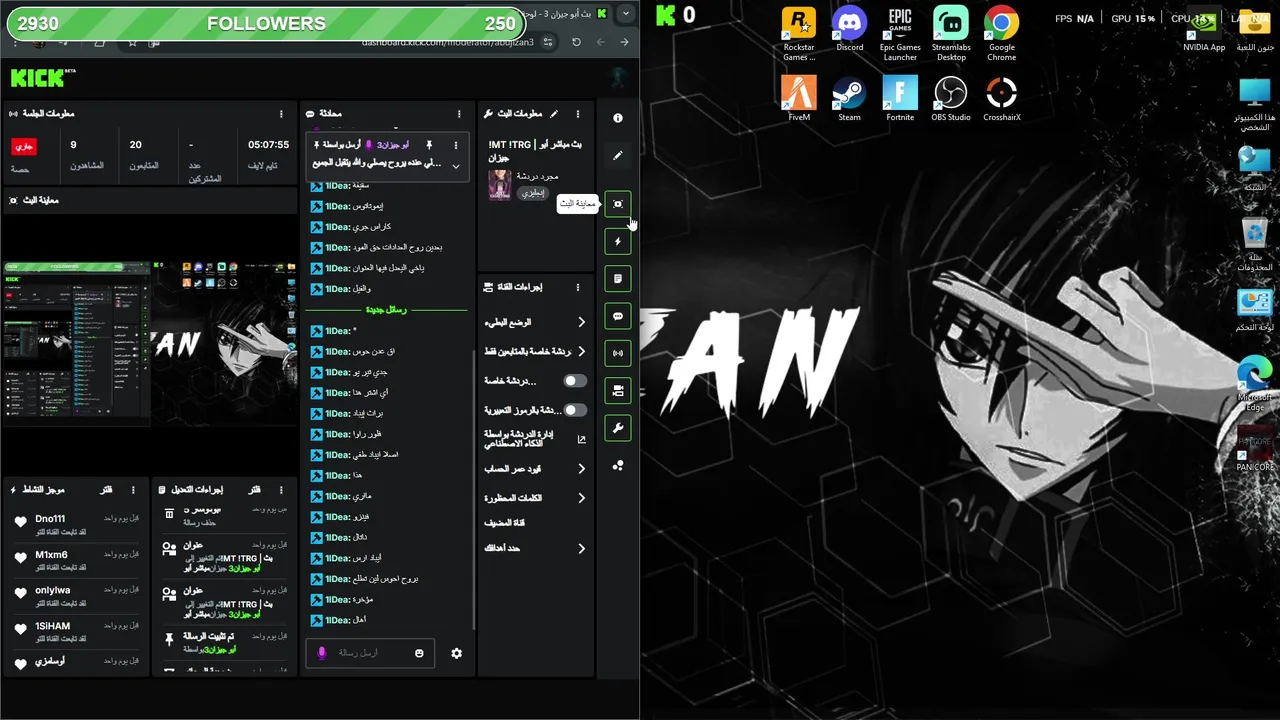
Task: Open Microsoft Edge desktop shortcut
Action: pyautogui.click(x=1254, y=383)
